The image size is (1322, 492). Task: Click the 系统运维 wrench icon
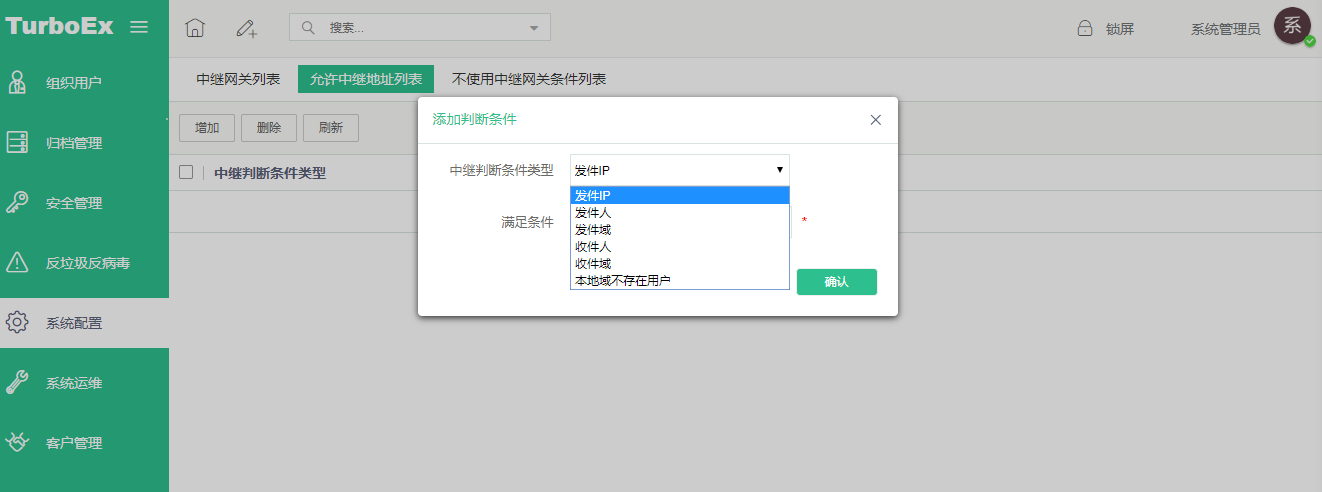coord(17,382)
